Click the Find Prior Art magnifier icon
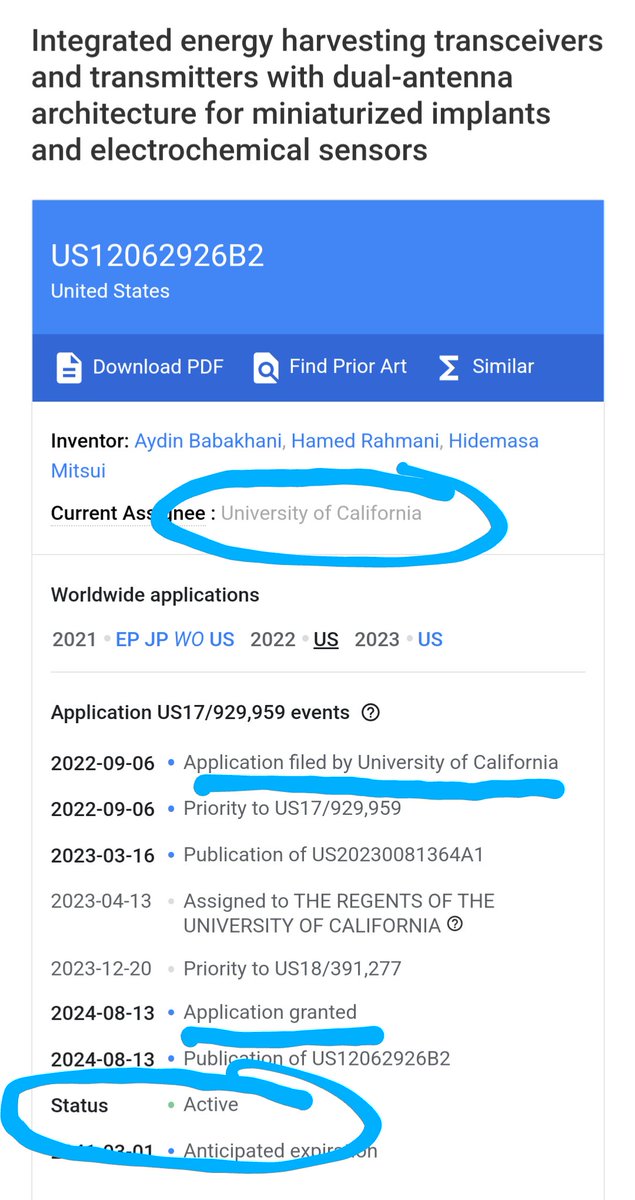Screen dimensions: 635x1200 coord(266,367)
